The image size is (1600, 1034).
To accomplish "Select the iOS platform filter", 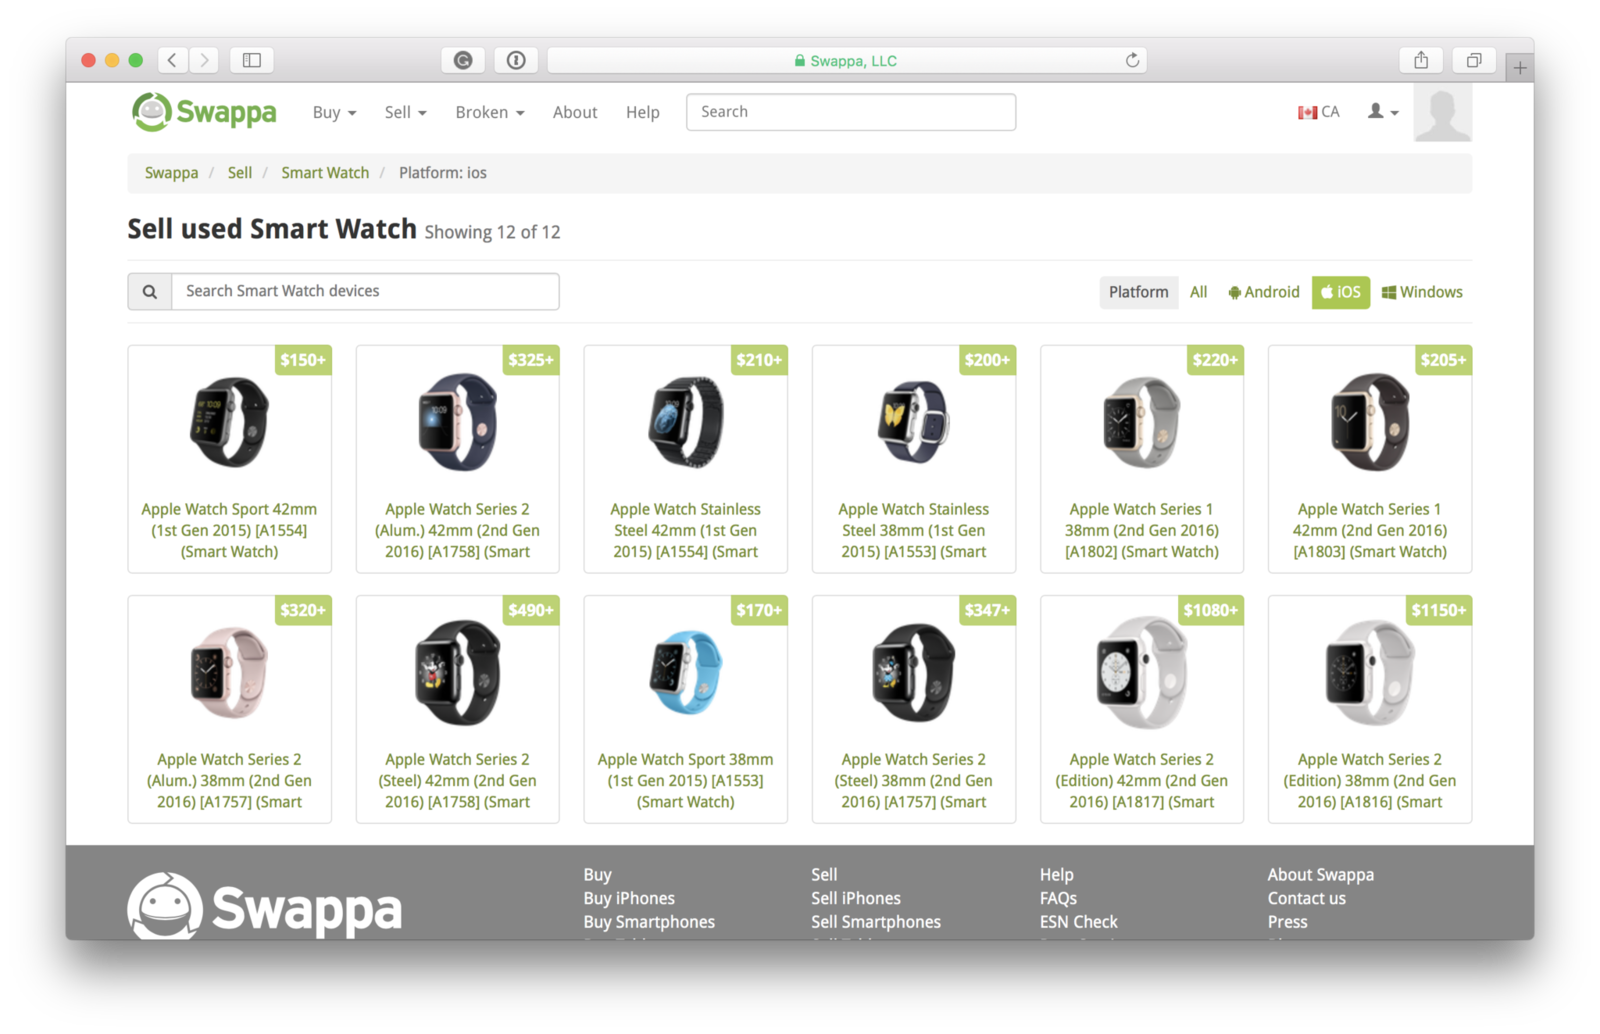I will [x=1341, y=292].
